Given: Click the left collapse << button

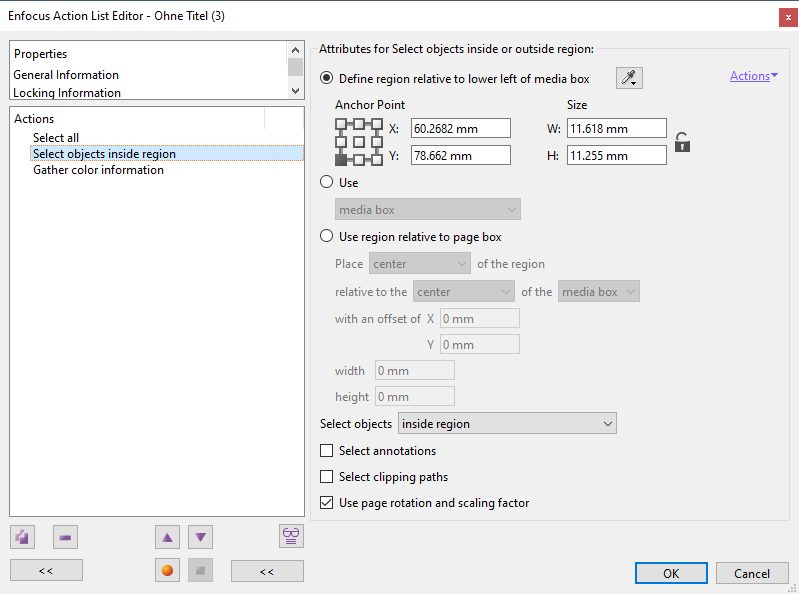Looking at the screenshot, I should tap(46, 571).
